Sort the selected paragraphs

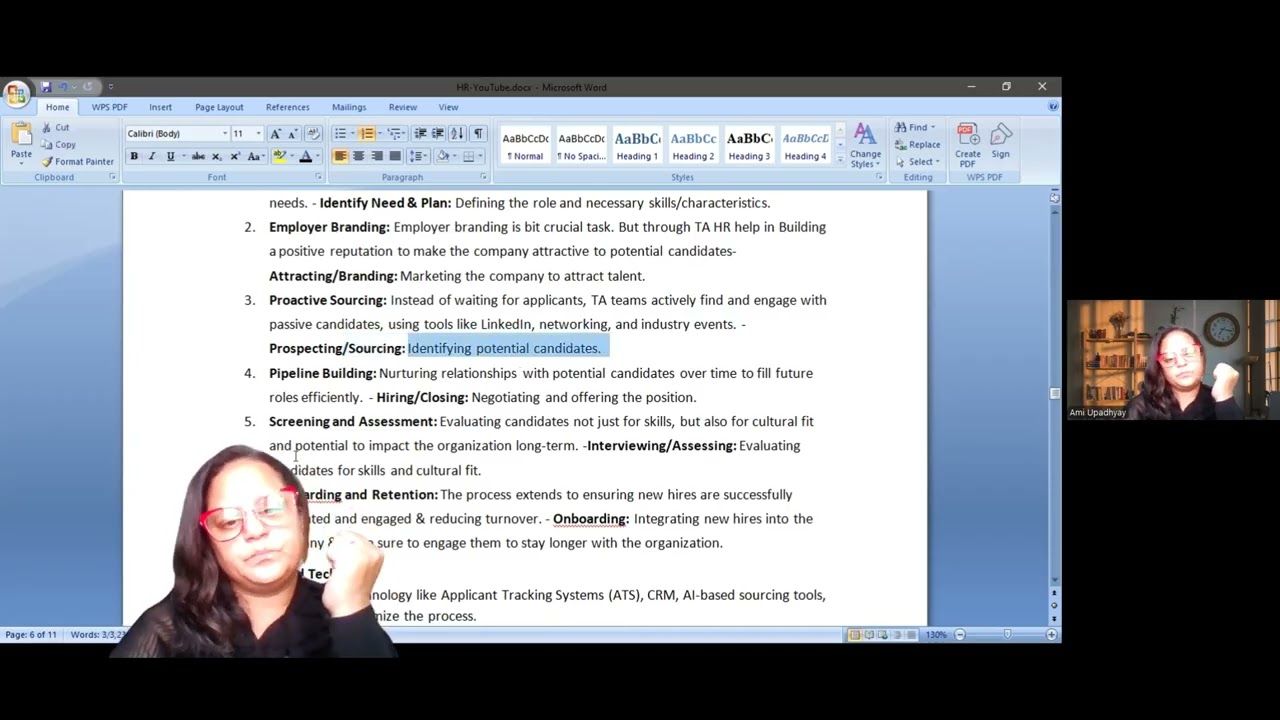tap(457, 134)
